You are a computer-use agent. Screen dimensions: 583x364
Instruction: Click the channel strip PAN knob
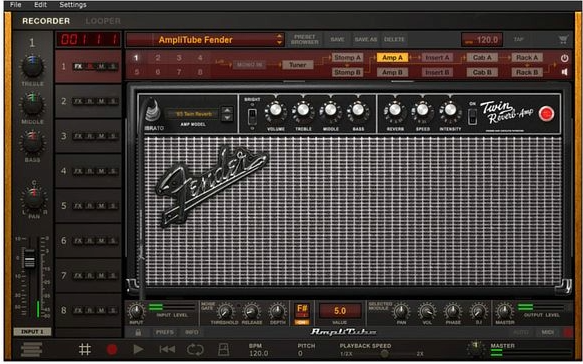[34, 200]
